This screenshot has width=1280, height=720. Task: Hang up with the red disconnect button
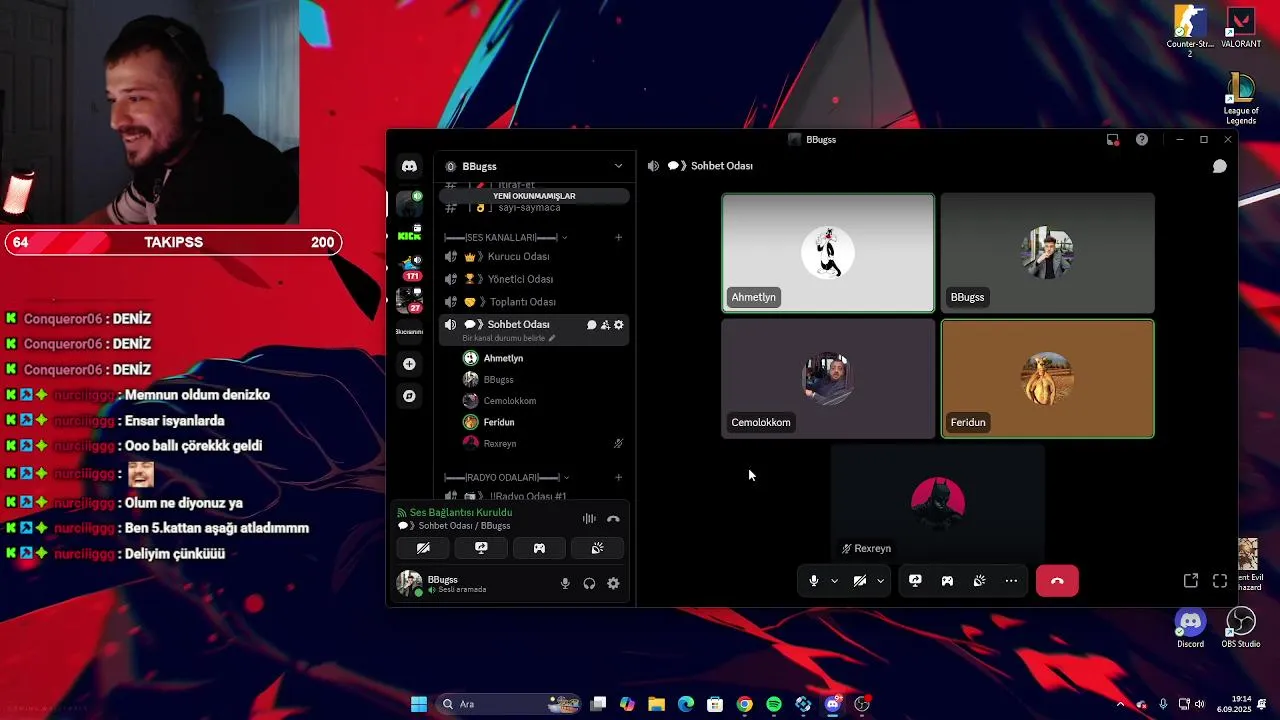[1057, 581]
